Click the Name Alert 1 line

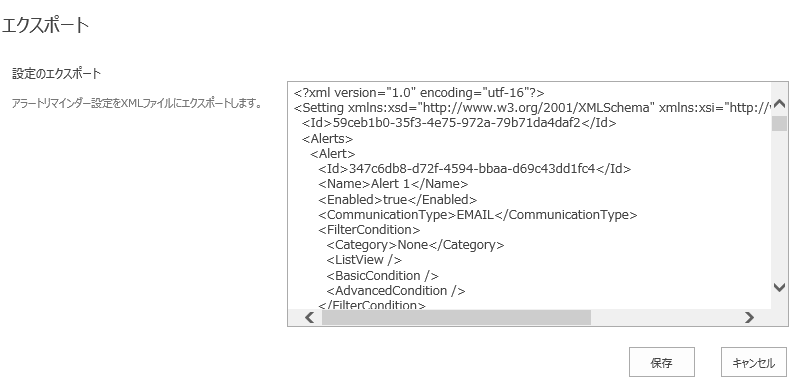tap(393, 184)
